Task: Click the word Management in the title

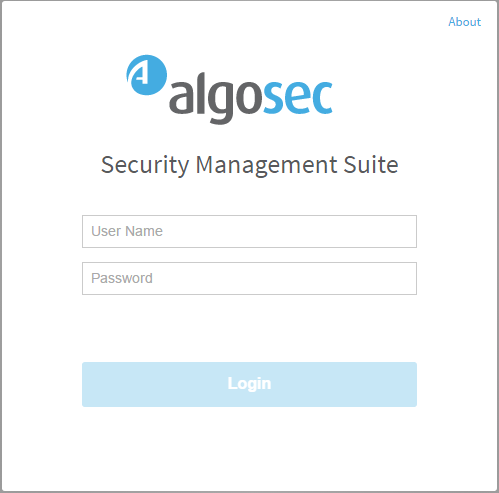Action: point(266,165)
